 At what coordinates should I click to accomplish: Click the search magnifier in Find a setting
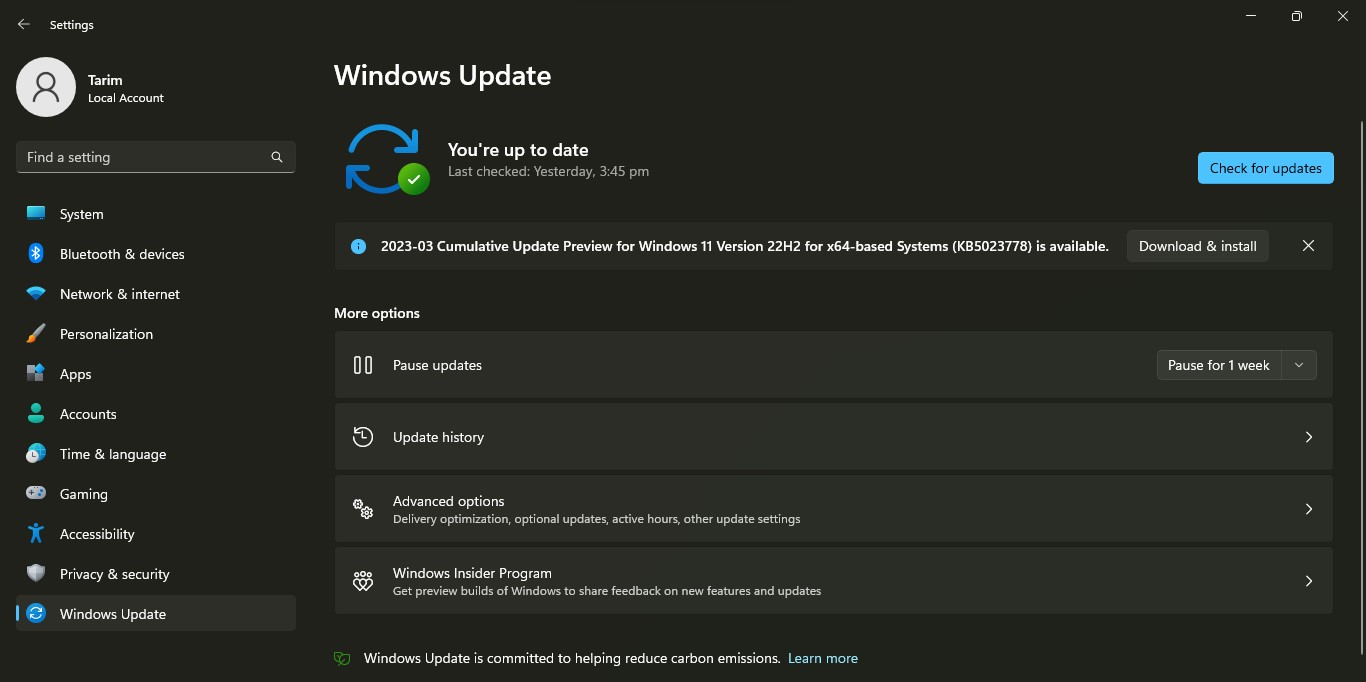[276, 157]
